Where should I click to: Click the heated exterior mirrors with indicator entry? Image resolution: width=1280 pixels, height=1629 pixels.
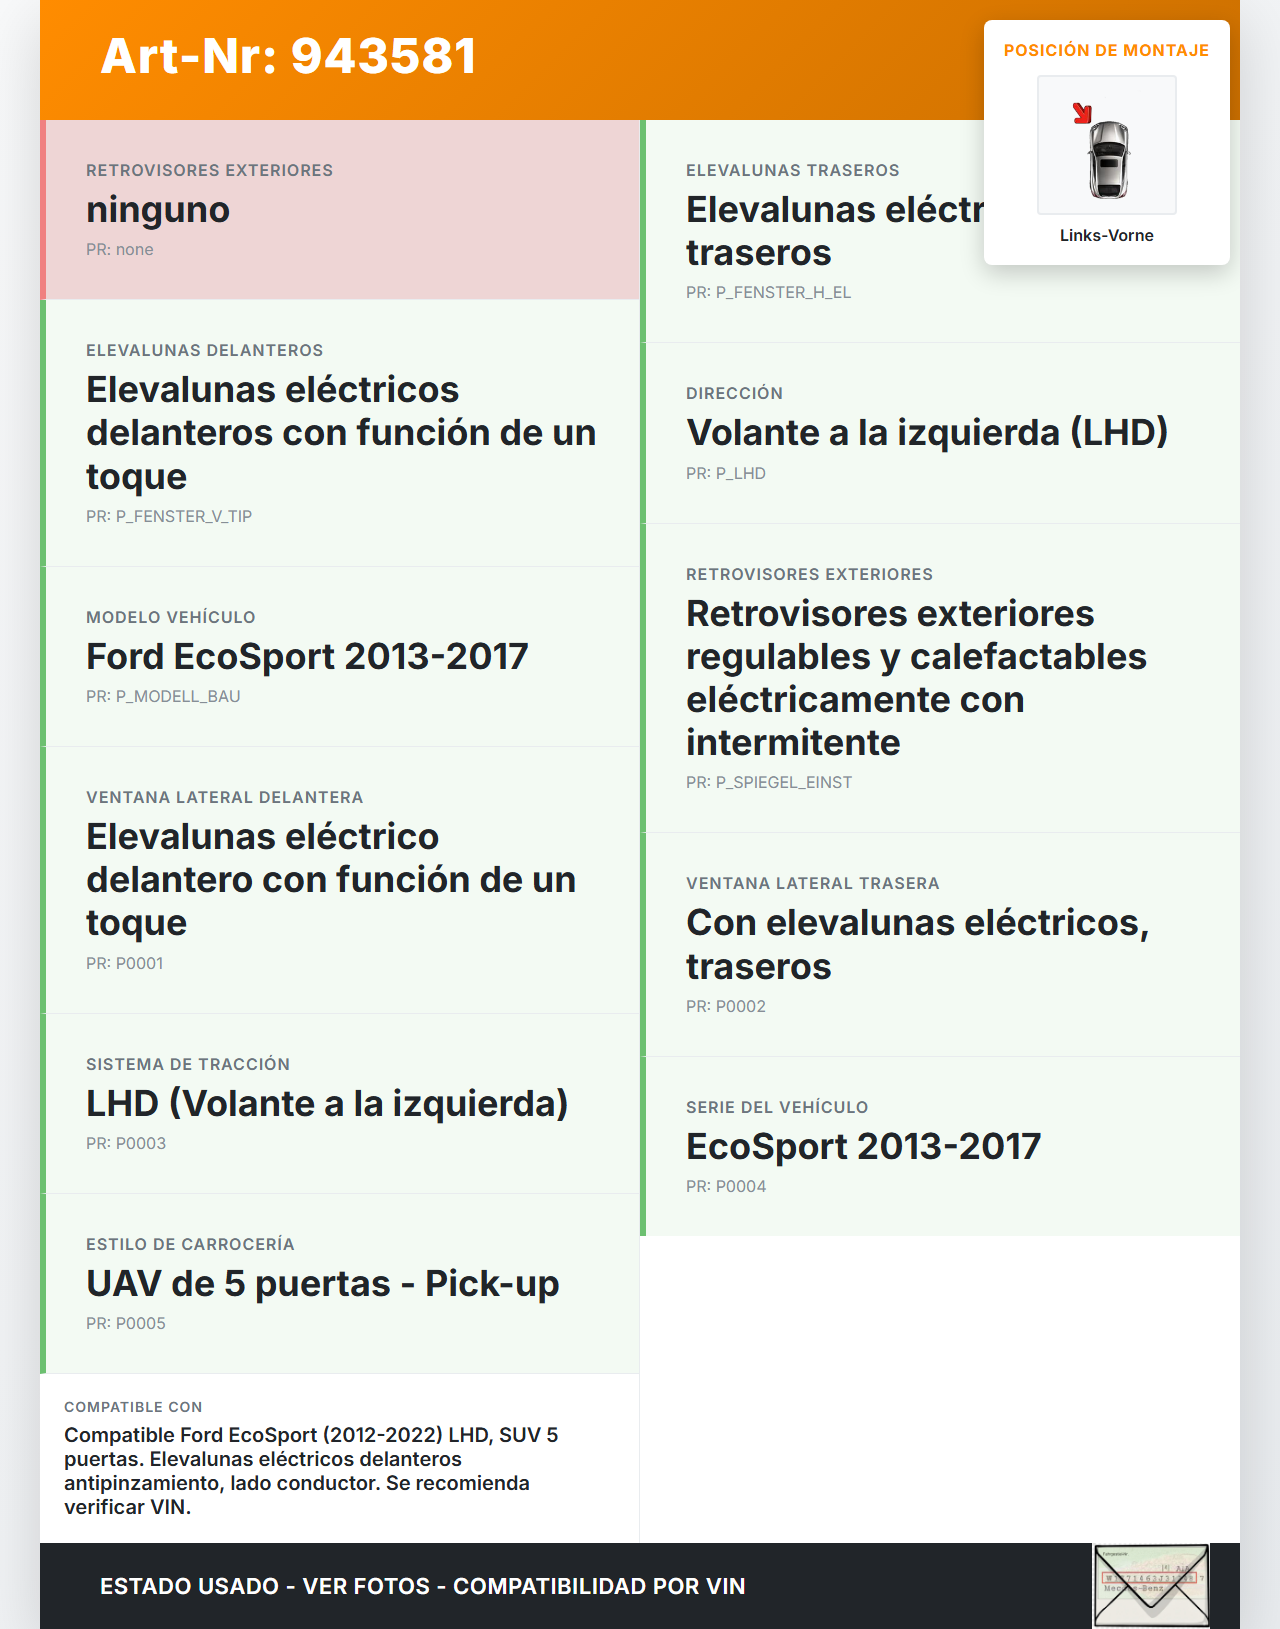coord(915,678)
